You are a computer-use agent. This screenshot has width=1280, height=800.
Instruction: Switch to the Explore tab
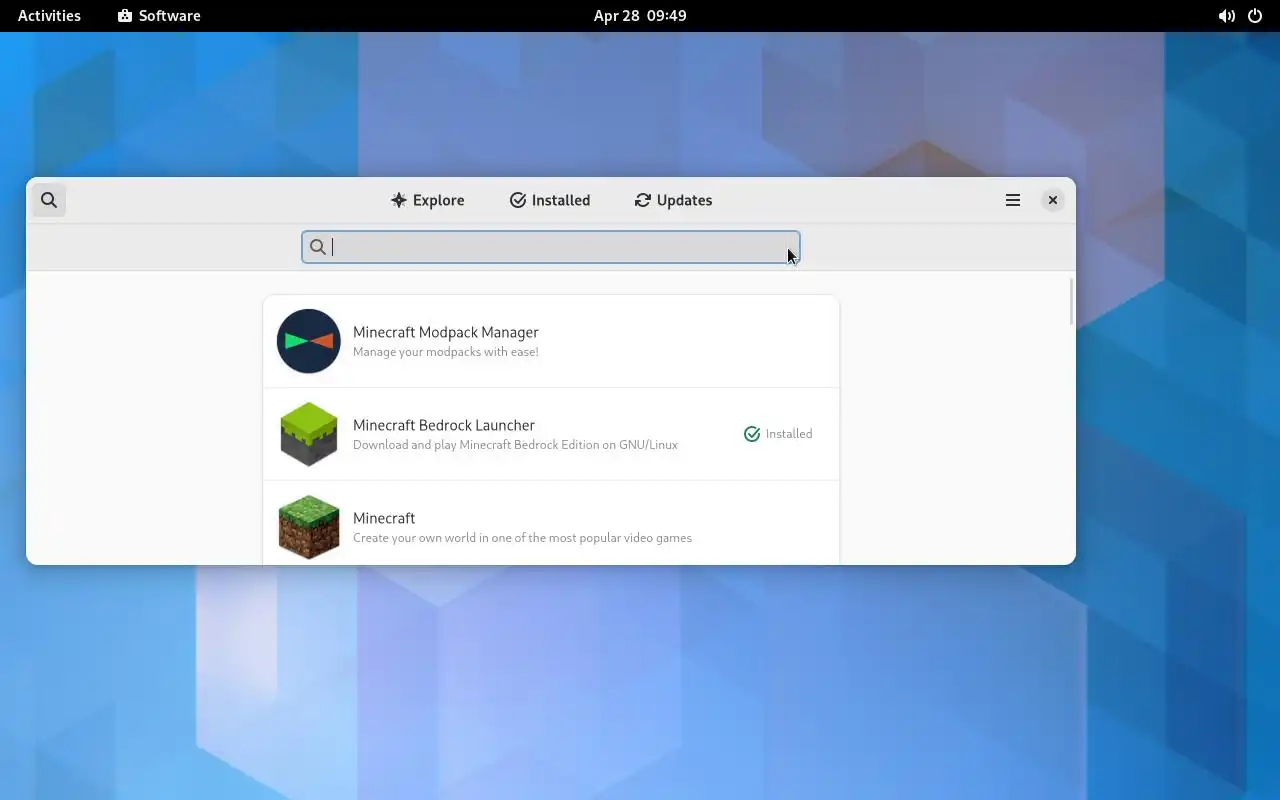point(427,200)
